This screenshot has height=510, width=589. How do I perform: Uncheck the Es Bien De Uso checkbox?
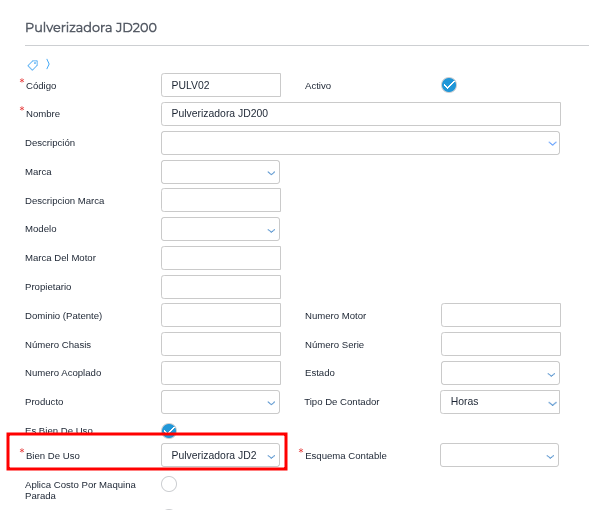coord(169,430)
